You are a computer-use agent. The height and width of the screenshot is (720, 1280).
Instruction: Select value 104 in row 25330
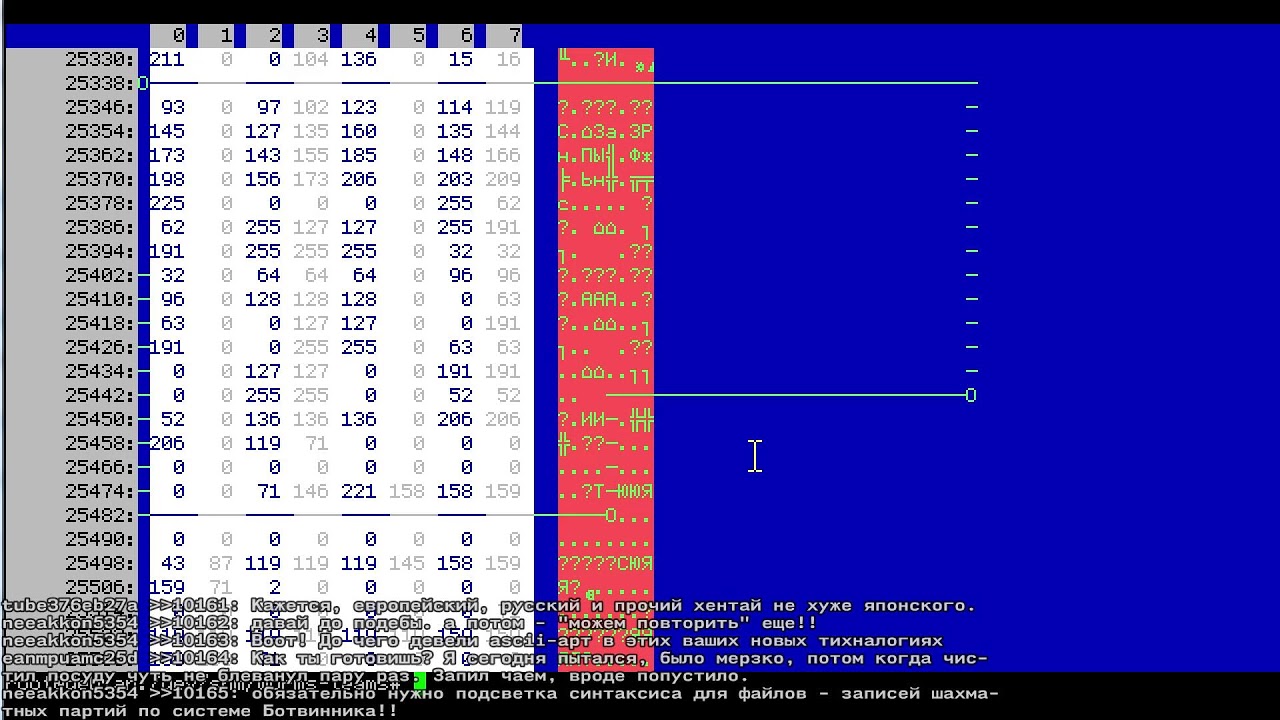coord(311,60)
